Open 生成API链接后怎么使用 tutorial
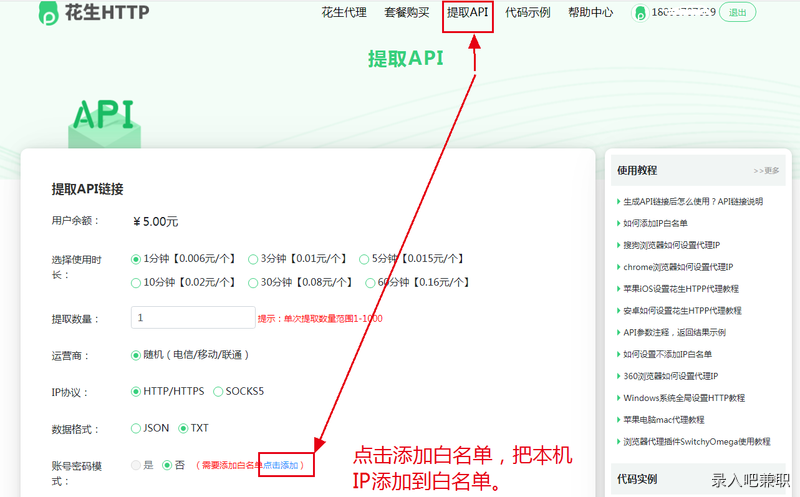This screenshot has height=497, width=800. [693, 202]
